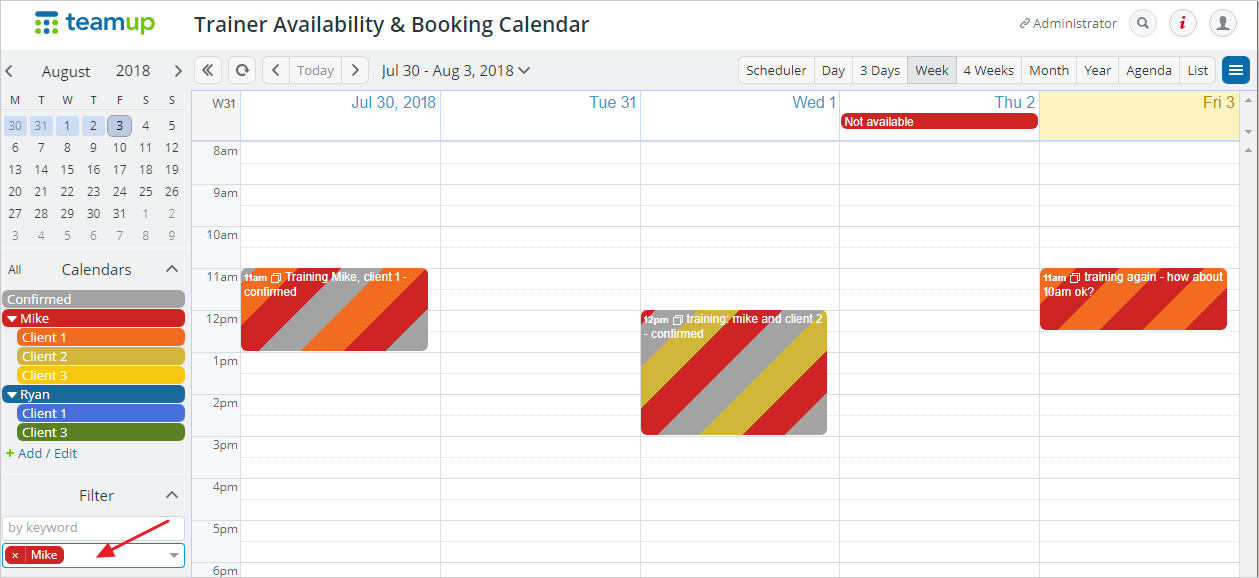The width and height of the screenshot is (1259, 578).
Task: Toggle Ryan's Client 3 calendar
Action: [101, 432]
